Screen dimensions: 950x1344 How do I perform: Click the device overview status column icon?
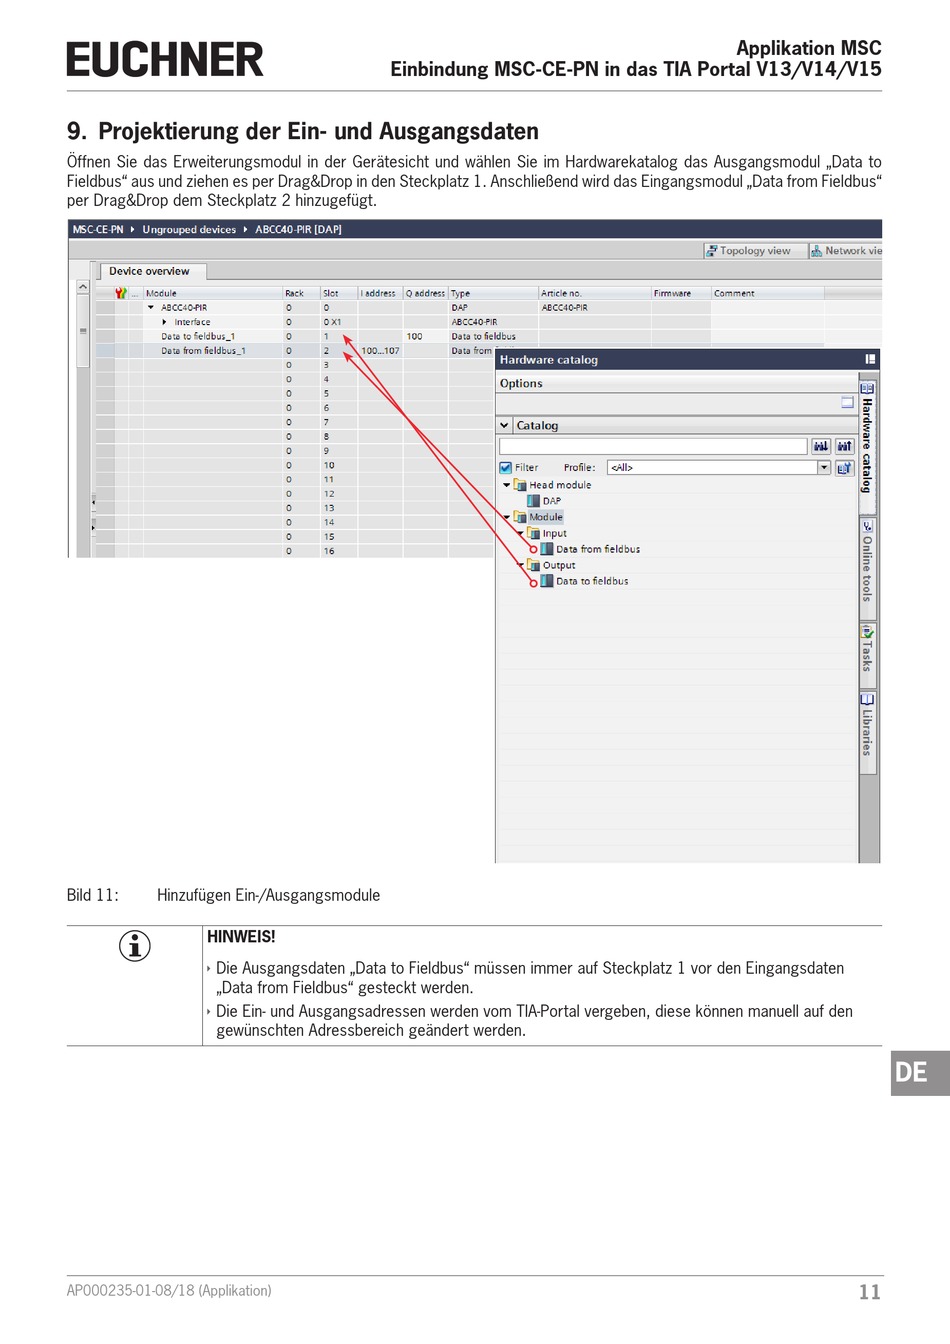[121, 293]
